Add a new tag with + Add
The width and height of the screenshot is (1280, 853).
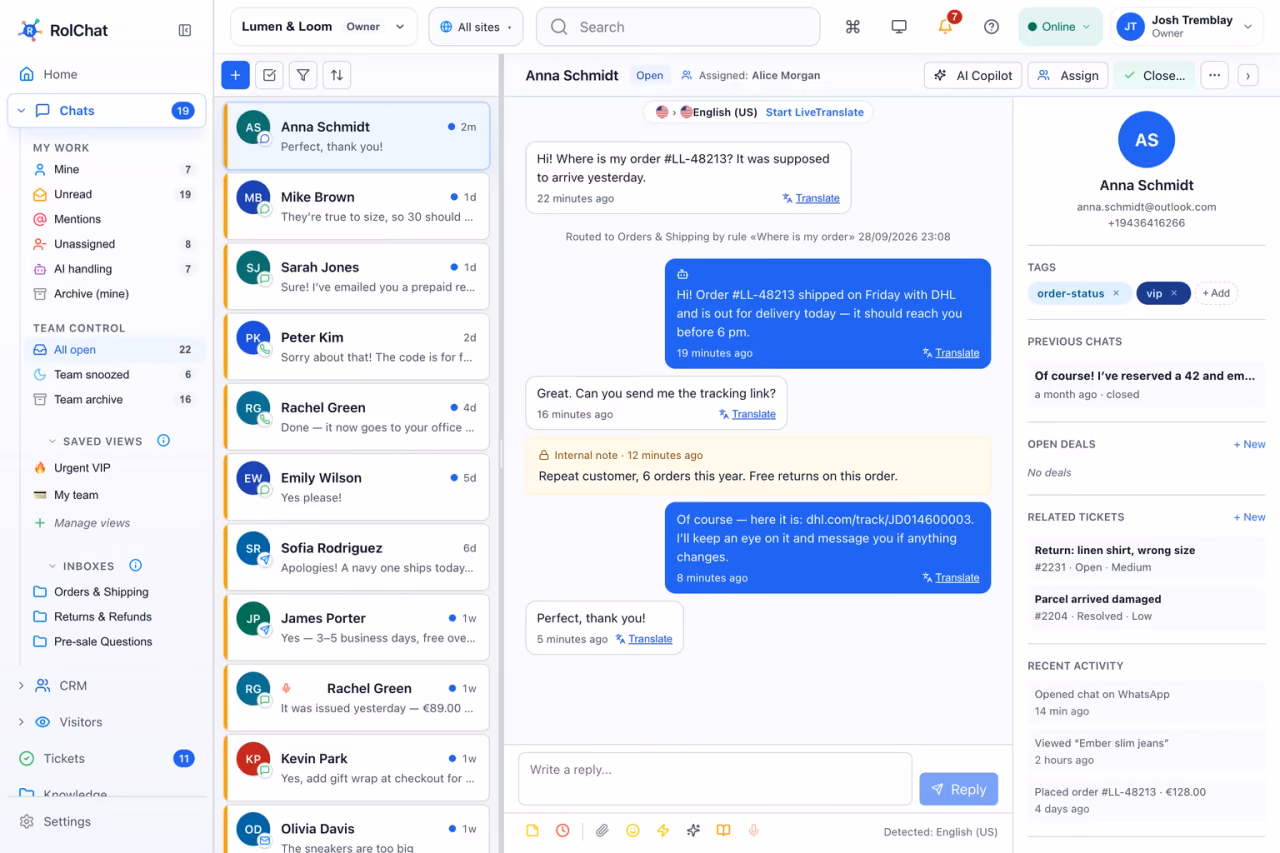(1216, 293)
